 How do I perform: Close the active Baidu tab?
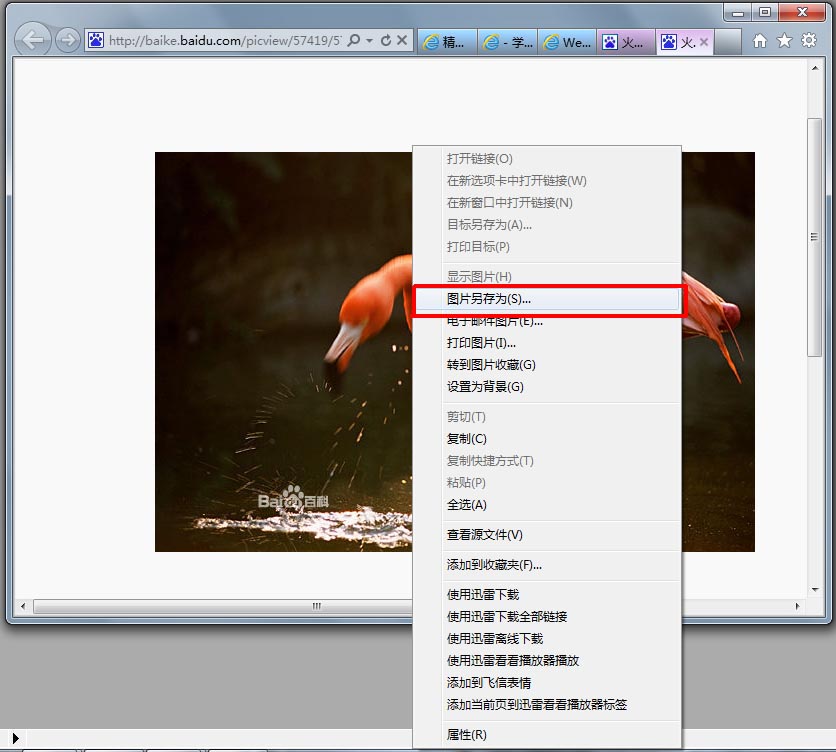click(x=704, y=42)
